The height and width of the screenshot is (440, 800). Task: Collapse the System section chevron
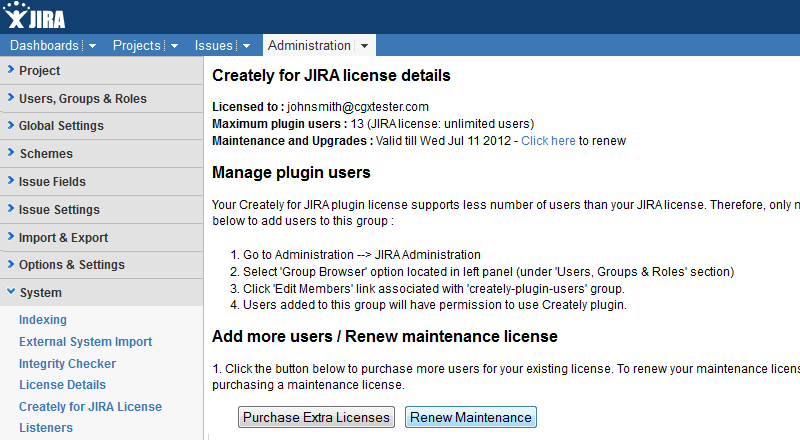click(11, 291)
